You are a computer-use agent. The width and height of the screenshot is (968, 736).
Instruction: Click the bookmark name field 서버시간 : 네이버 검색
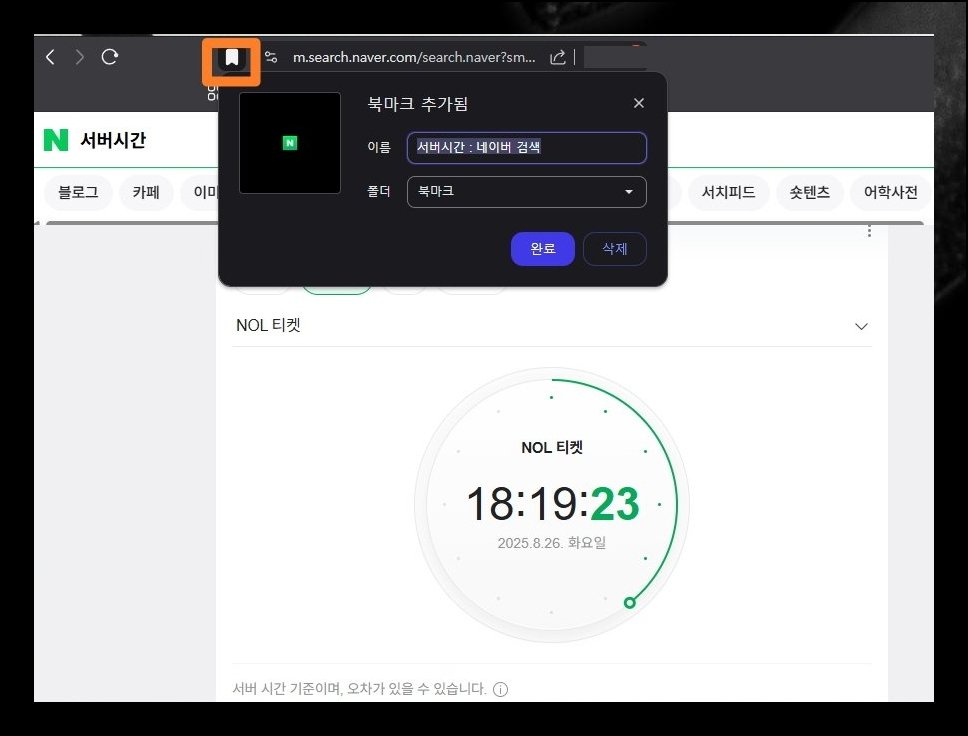[527, 148]
